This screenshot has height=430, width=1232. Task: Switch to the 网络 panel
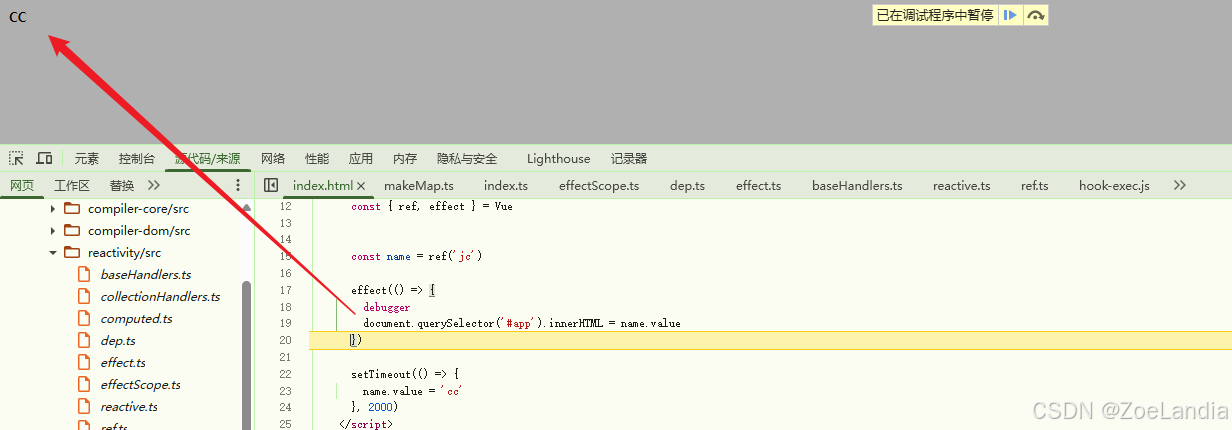click(273, 158)
